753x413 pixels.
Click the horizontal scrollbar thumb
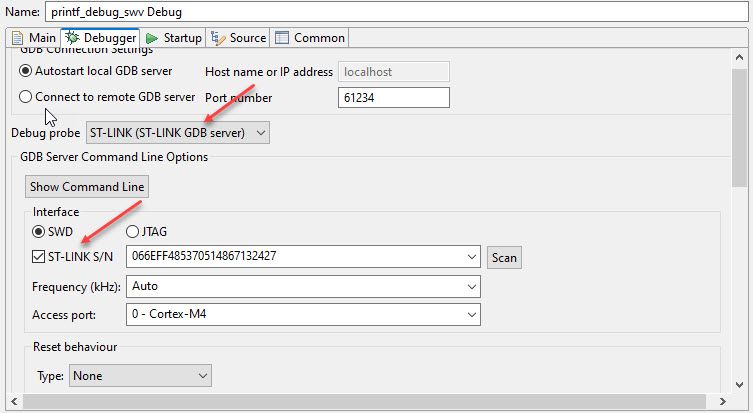(x=364, y=401)
